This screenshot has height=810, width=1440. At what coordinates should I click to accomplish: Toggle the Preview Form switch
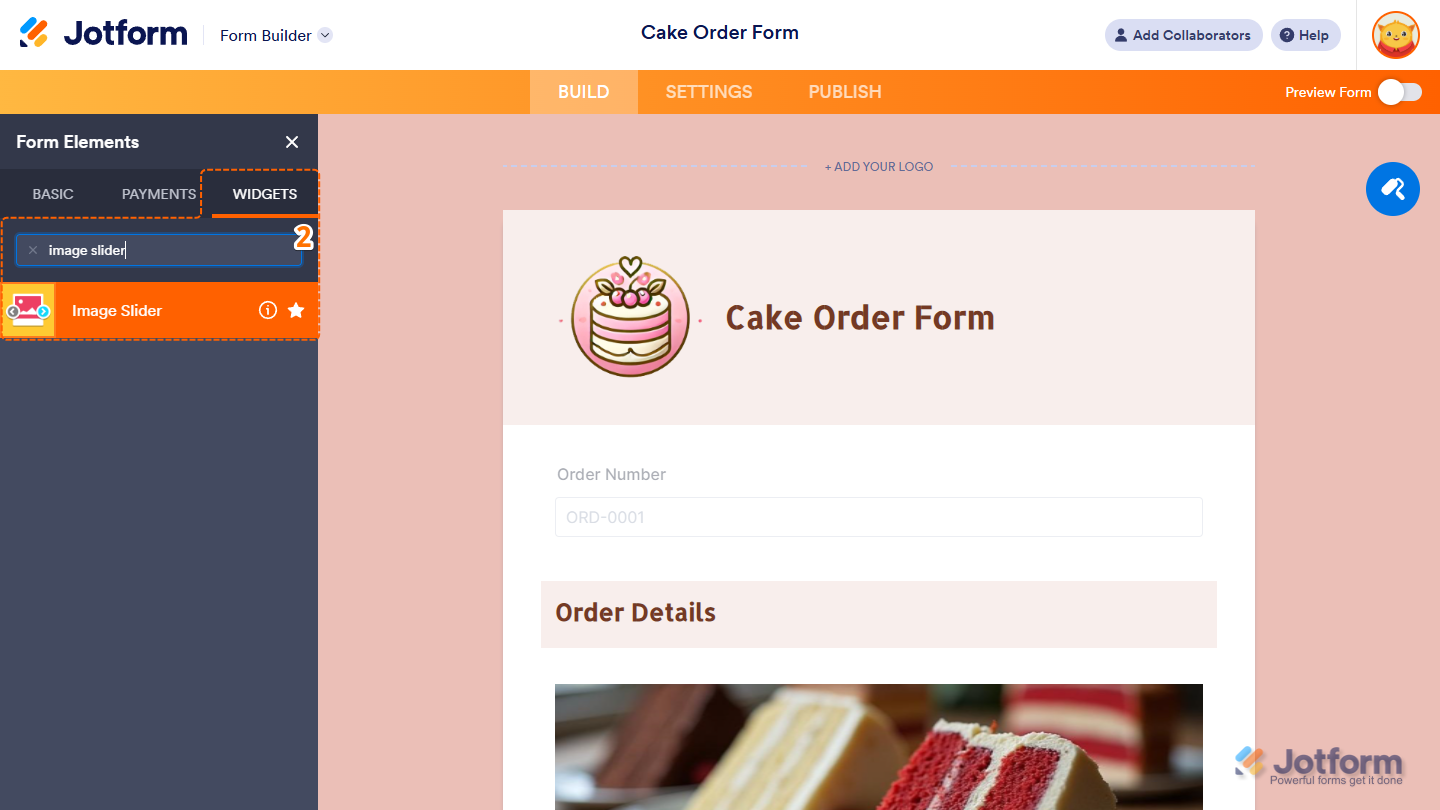tap(1399, 92)
